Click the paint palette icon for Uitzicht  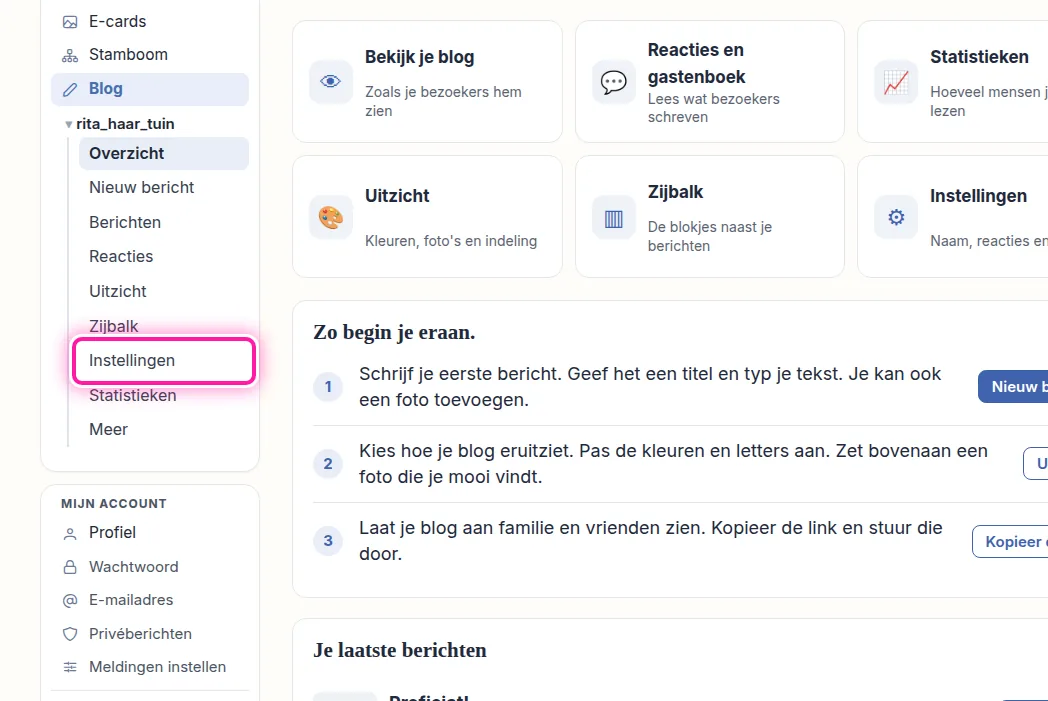click(330, 217)
